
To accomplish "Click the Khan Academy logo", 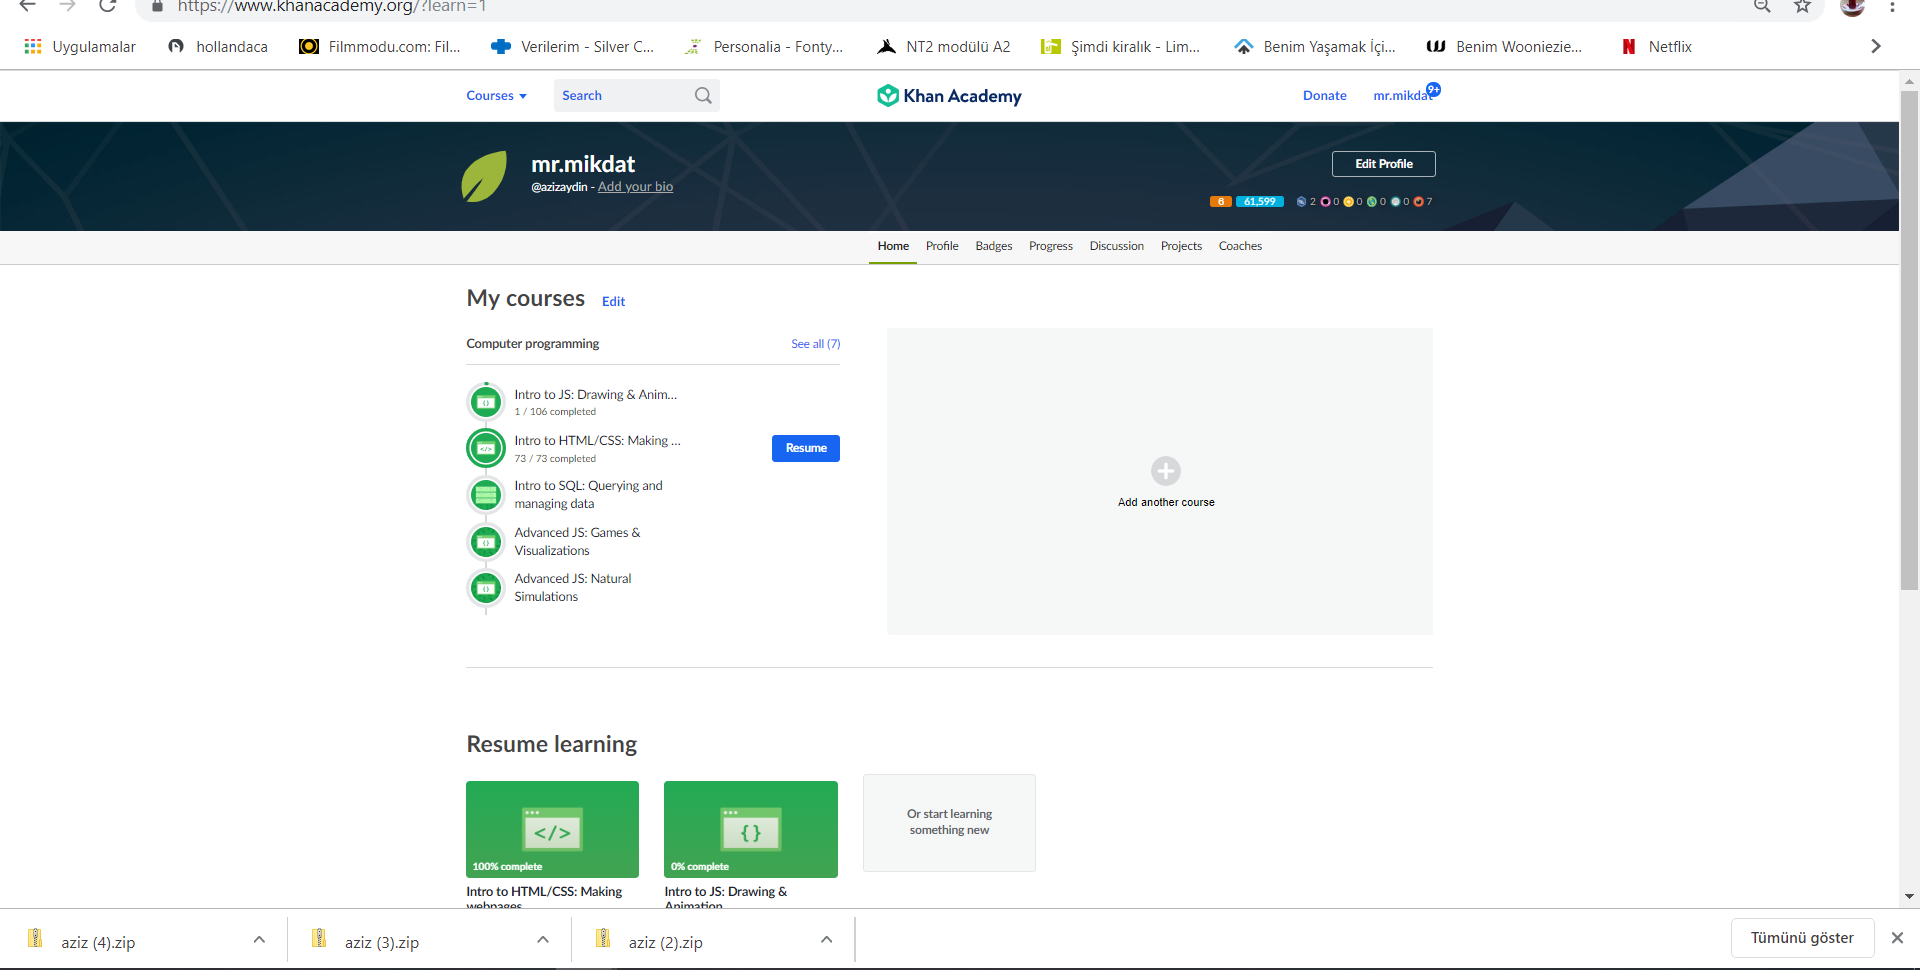I will [x=949, y=96].
